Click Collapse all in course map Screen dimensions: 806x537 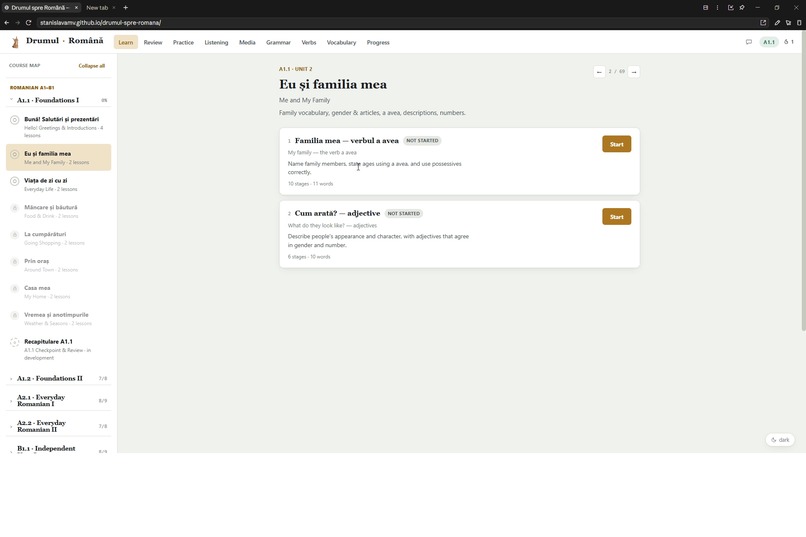click(x=91, y=66)
